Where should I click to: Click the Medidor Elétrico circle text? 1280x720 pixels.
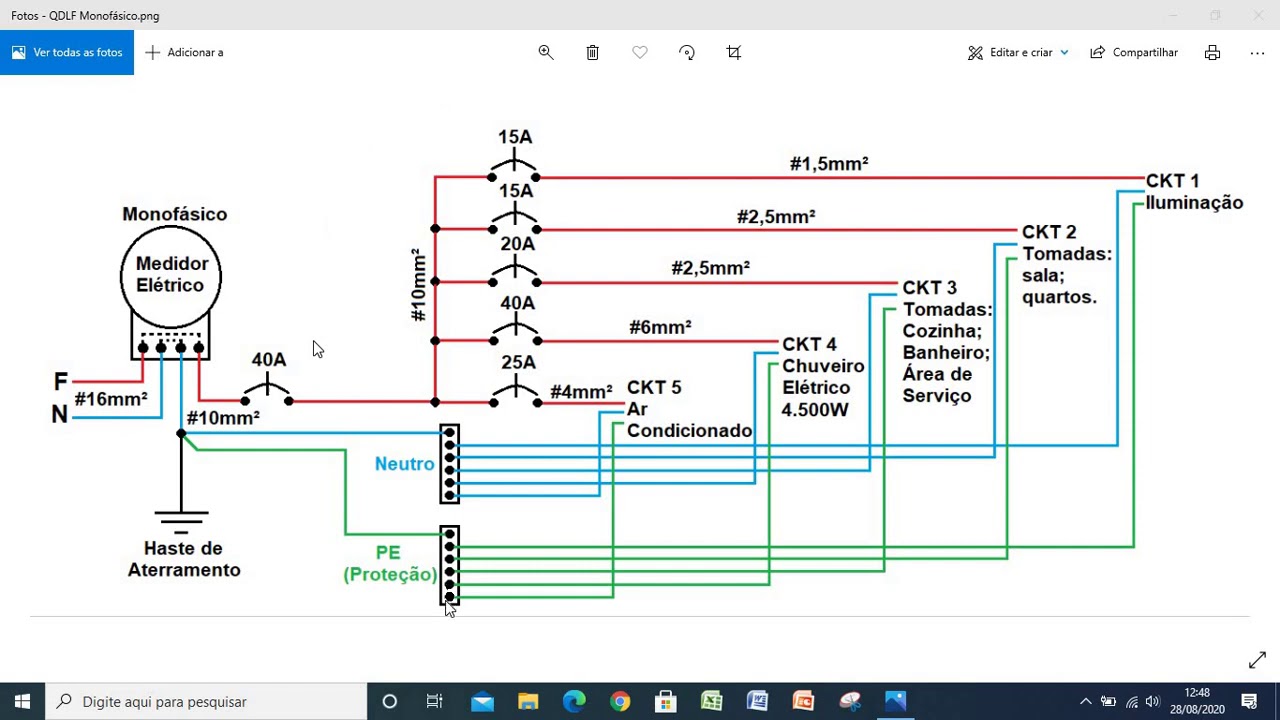(x=171, y=274)
